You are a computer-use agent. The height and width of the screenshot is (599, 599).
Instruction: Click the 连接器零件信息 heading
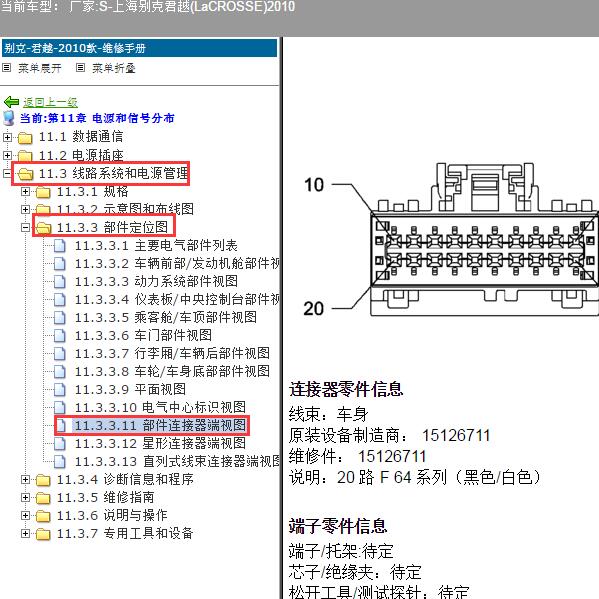[346, 390]
